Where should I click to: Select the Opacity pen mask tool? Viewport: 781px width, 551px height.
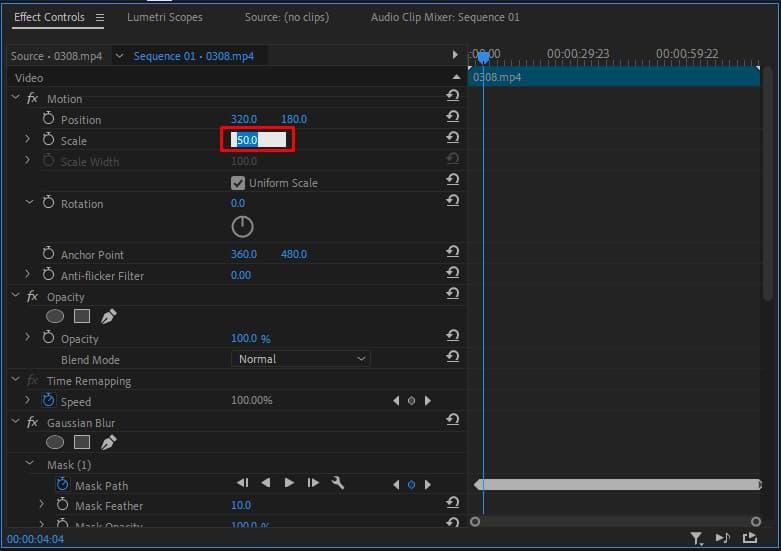point(108,317)
